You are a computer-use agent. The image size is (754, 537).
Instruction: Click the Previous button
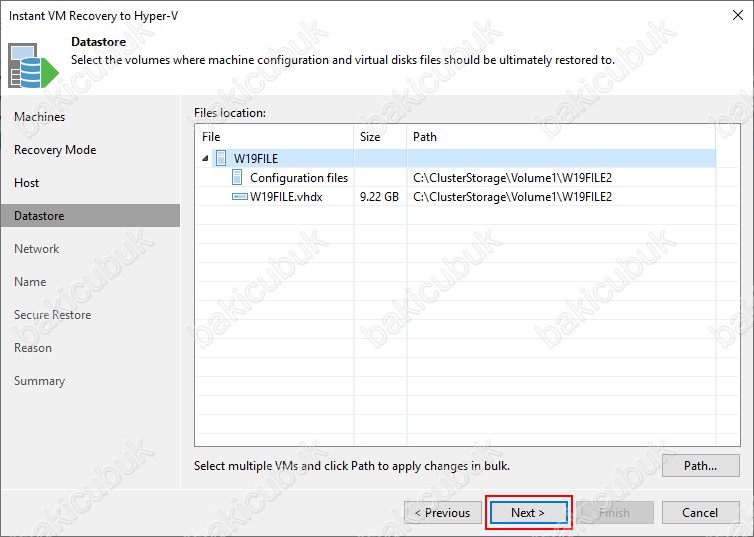pyautogui.click(x=443, y=512)
